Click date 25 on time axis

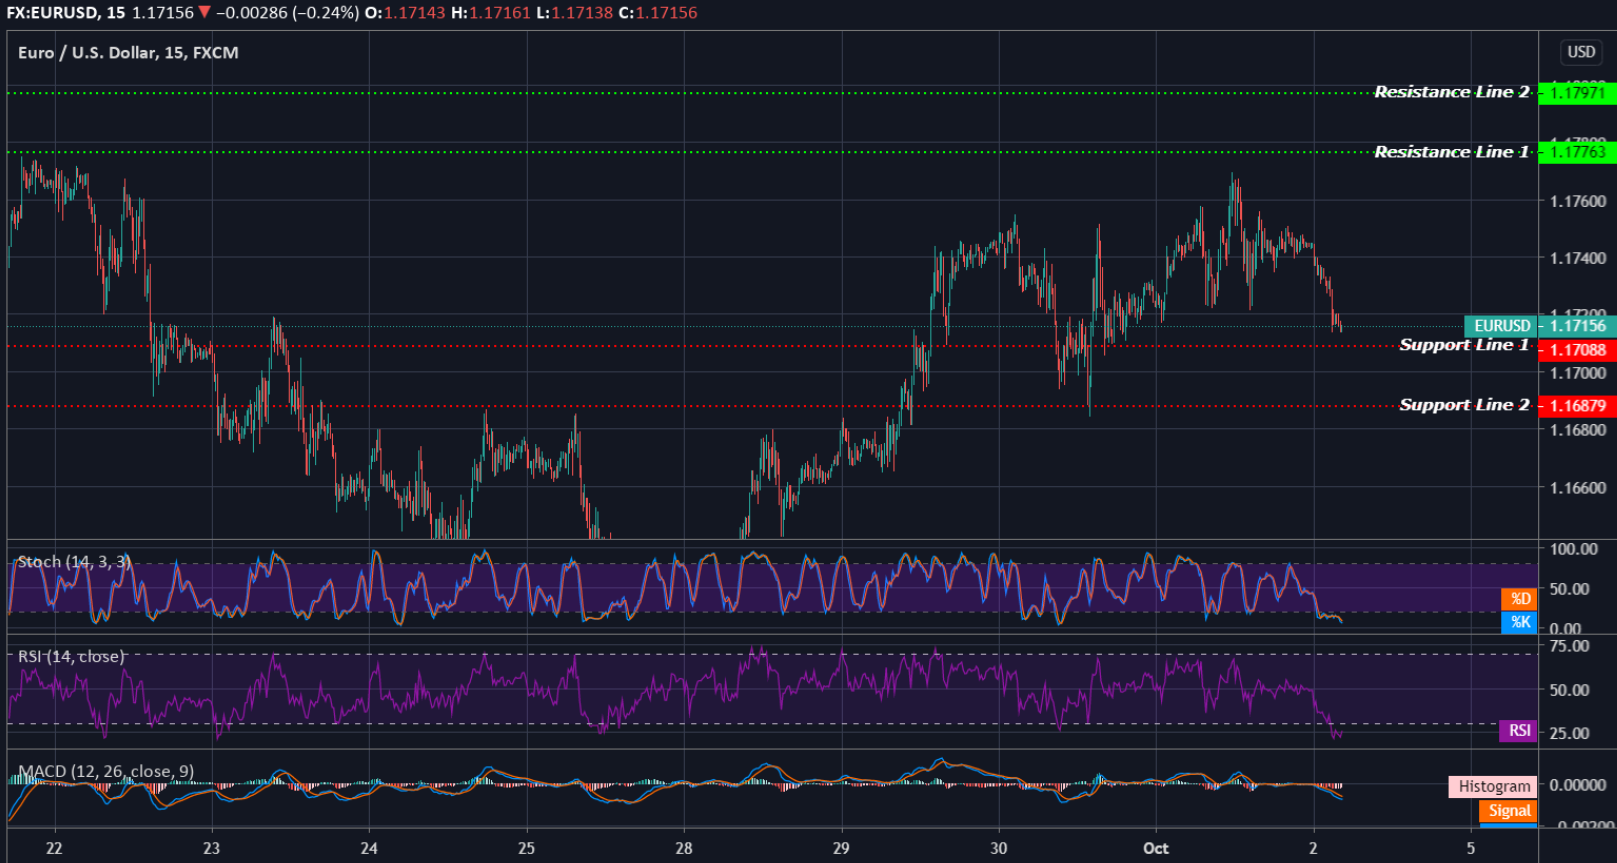click(x=526, y=848)
